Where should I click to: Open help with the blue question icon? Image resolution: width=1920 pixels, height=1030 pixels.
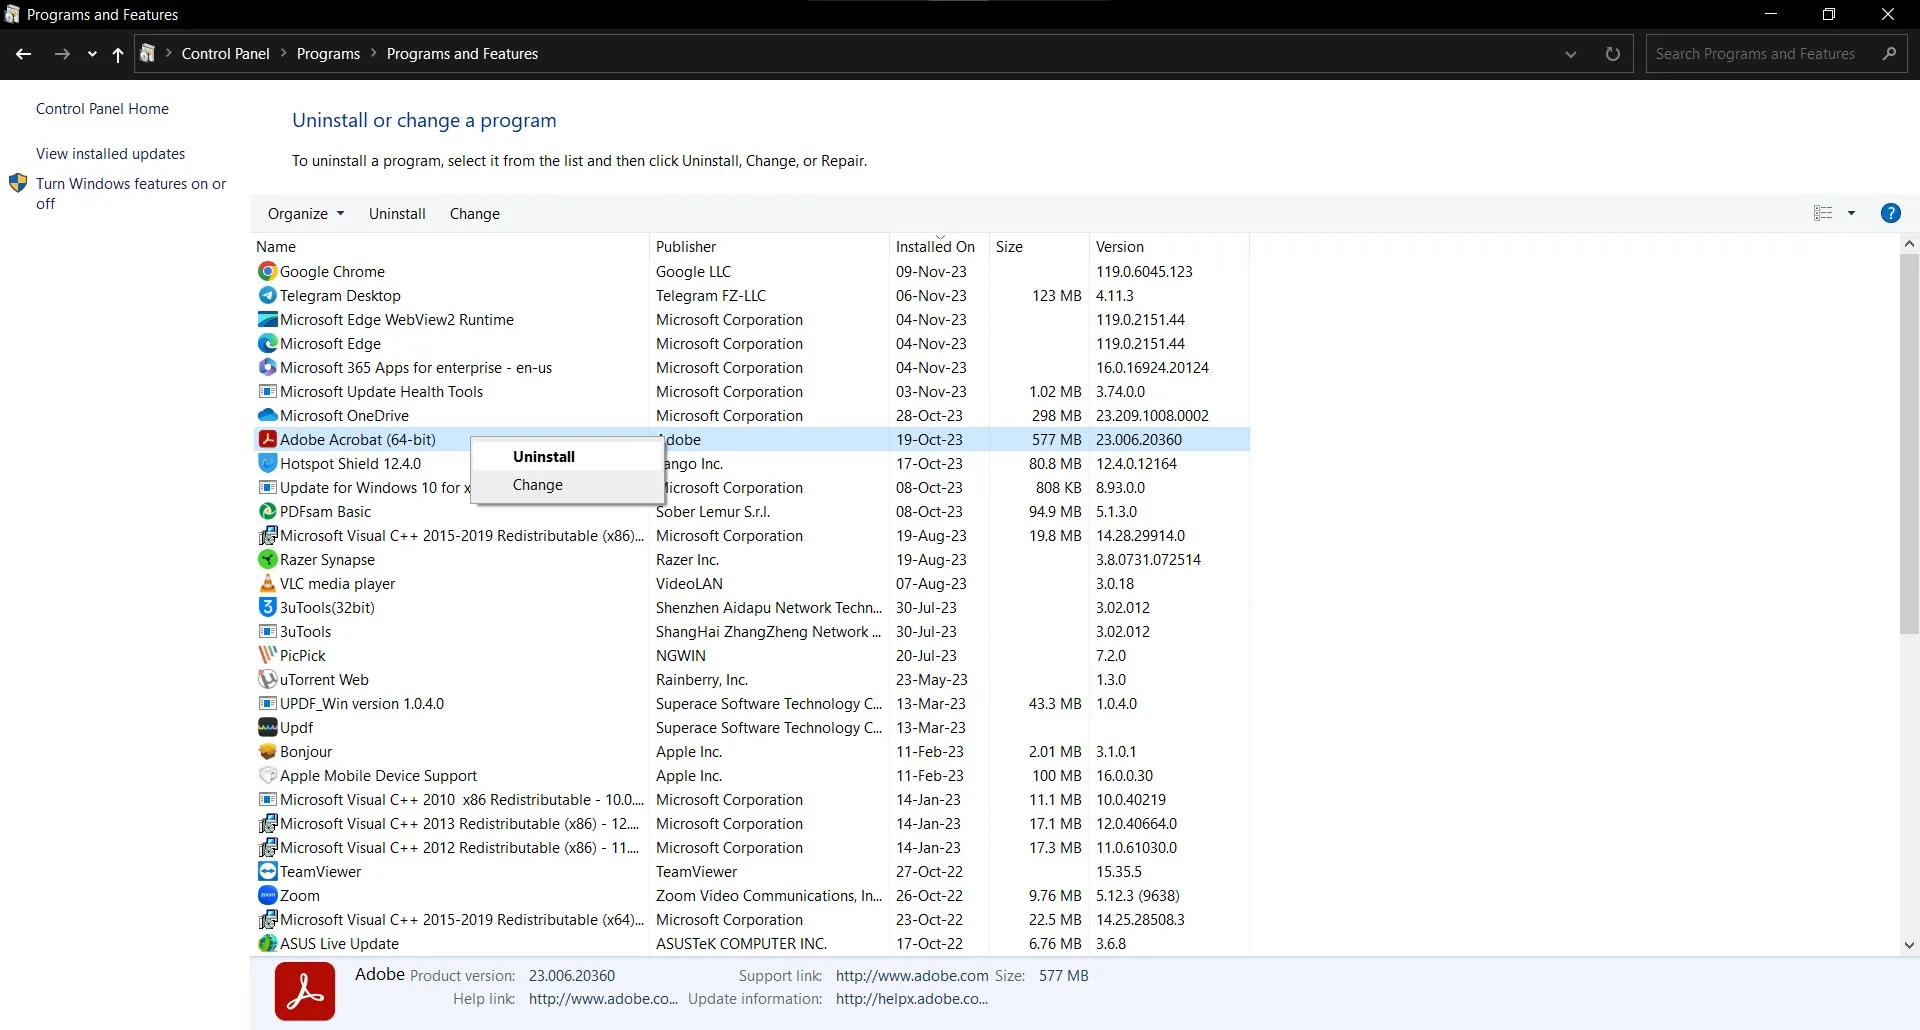1890,213
